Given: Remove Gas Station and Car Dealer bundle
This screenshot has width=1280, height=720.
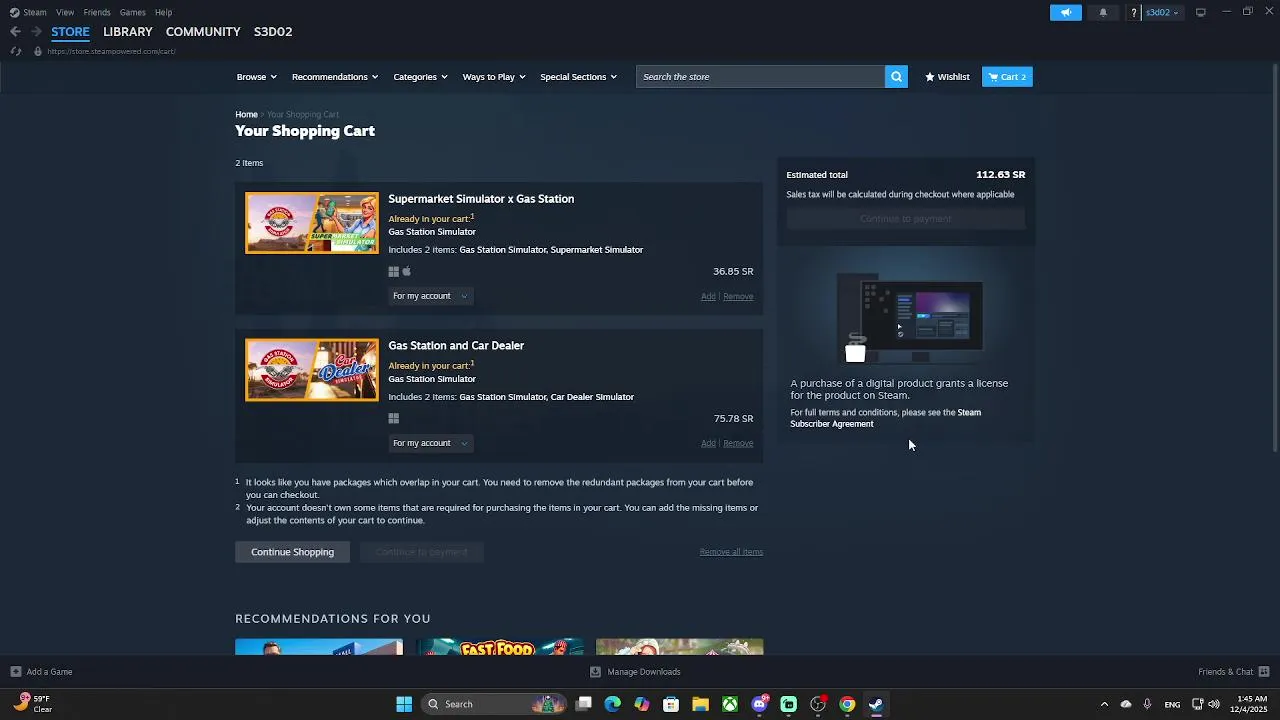Looking at the screenshot, I should click(738, 443).
